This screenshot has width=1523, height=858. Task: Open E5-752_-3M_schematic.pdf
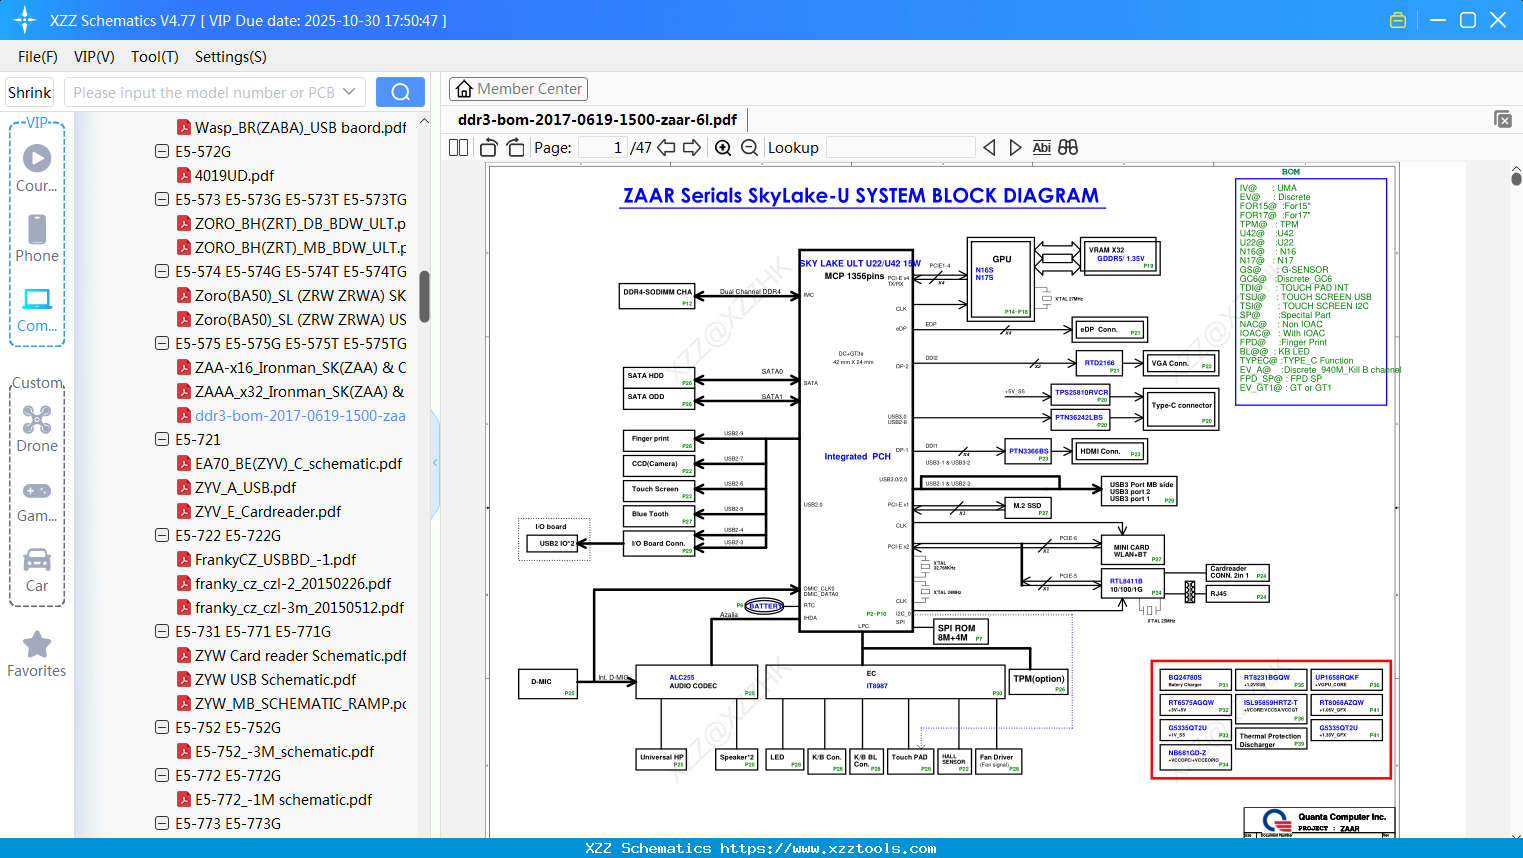(284, 752)
